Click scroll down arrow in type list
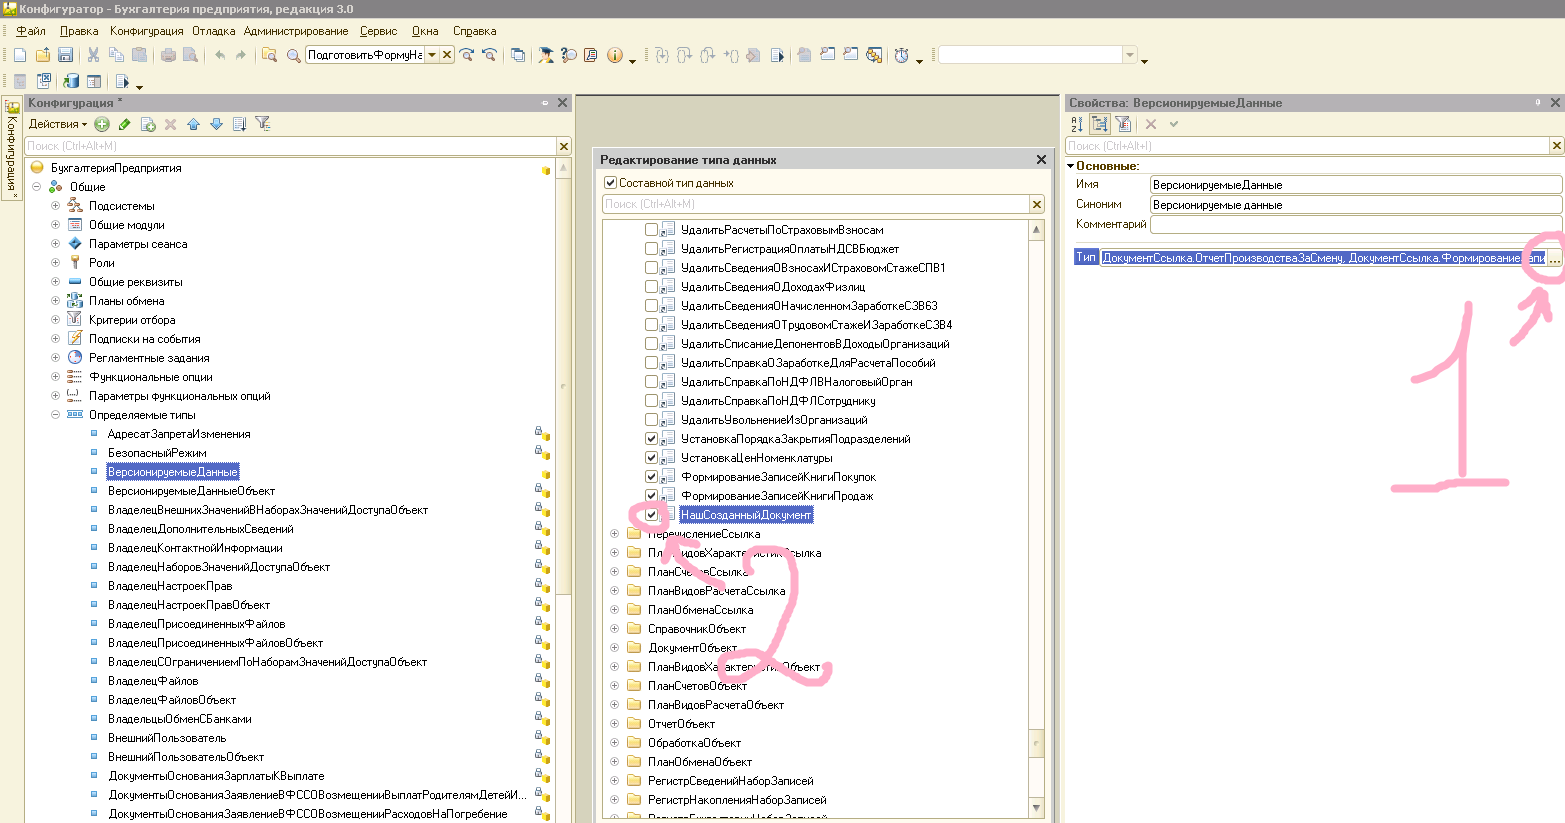 (1036, 808)
